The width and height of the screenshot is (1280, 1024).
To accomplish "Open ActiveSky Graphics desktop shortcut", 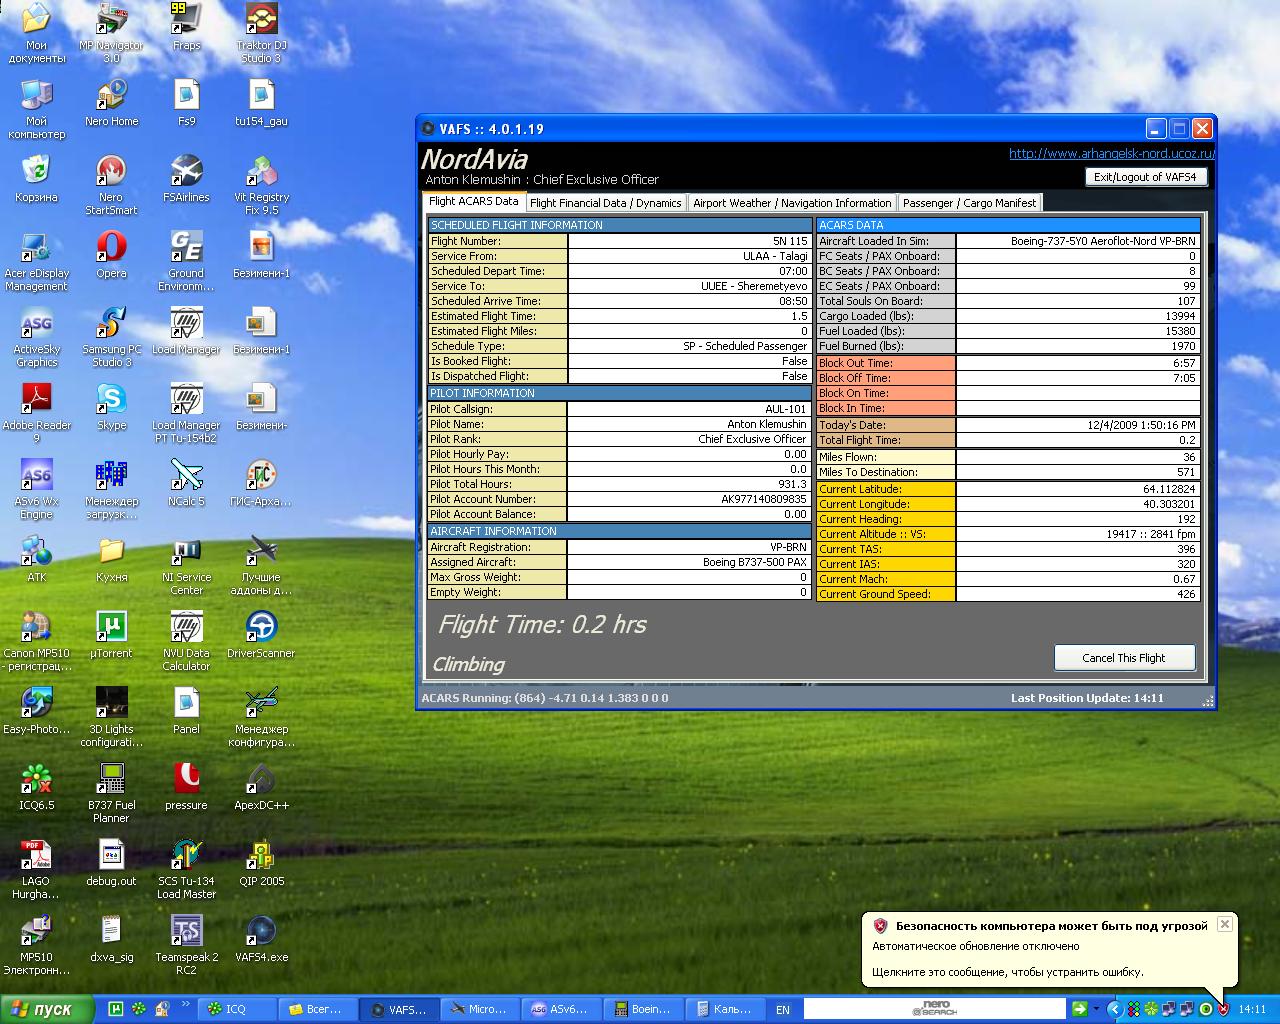I will (x=36, y=337).
